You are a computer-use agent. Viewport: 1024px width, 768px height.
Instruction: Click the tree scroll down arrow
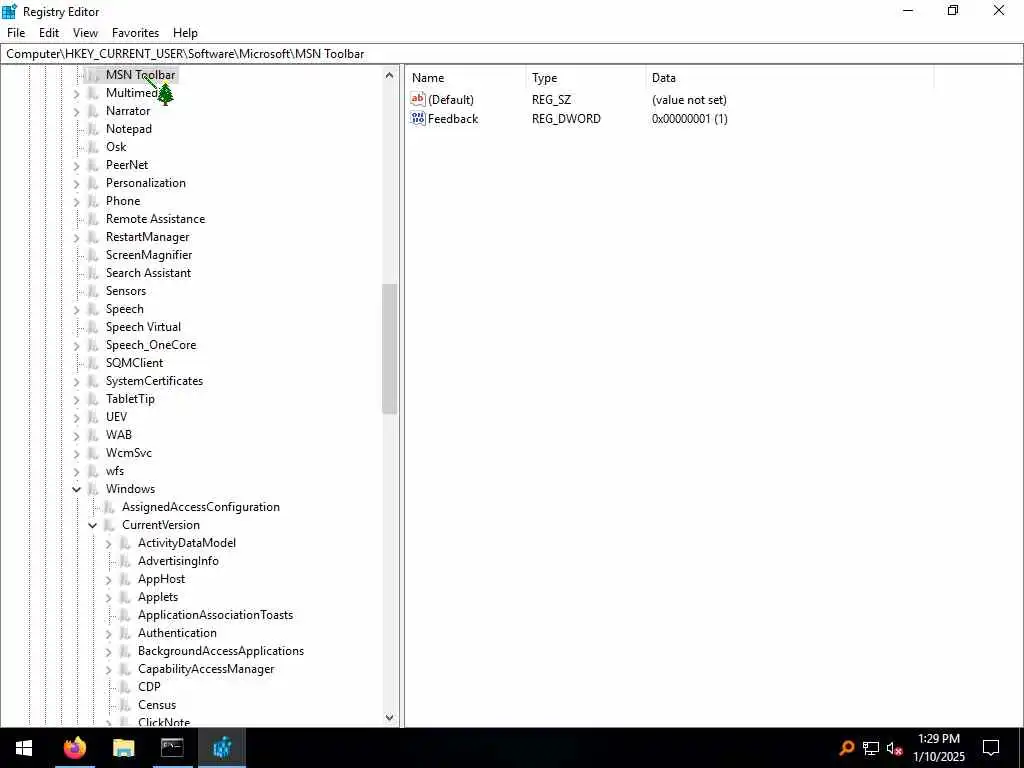[x=390, y=718]
